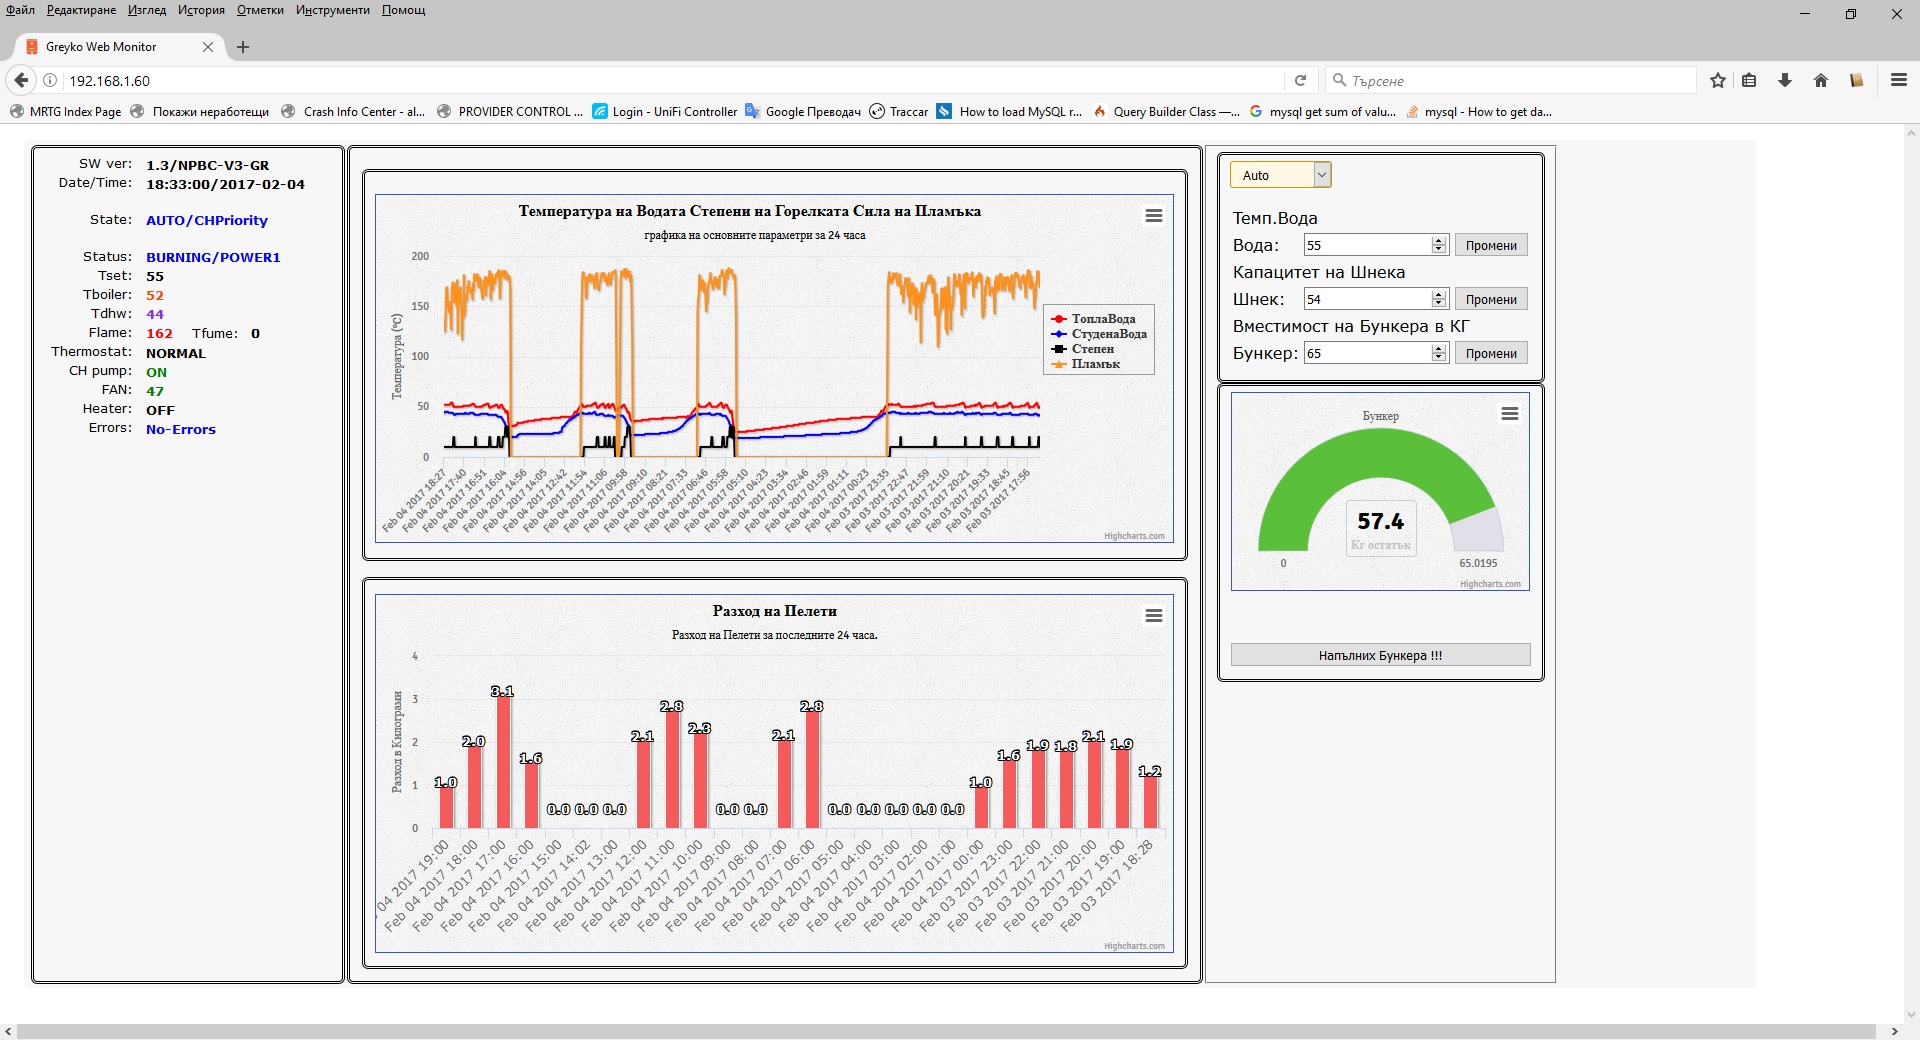Expand the Auto mode dropdown

click(x=1321, y=175)
